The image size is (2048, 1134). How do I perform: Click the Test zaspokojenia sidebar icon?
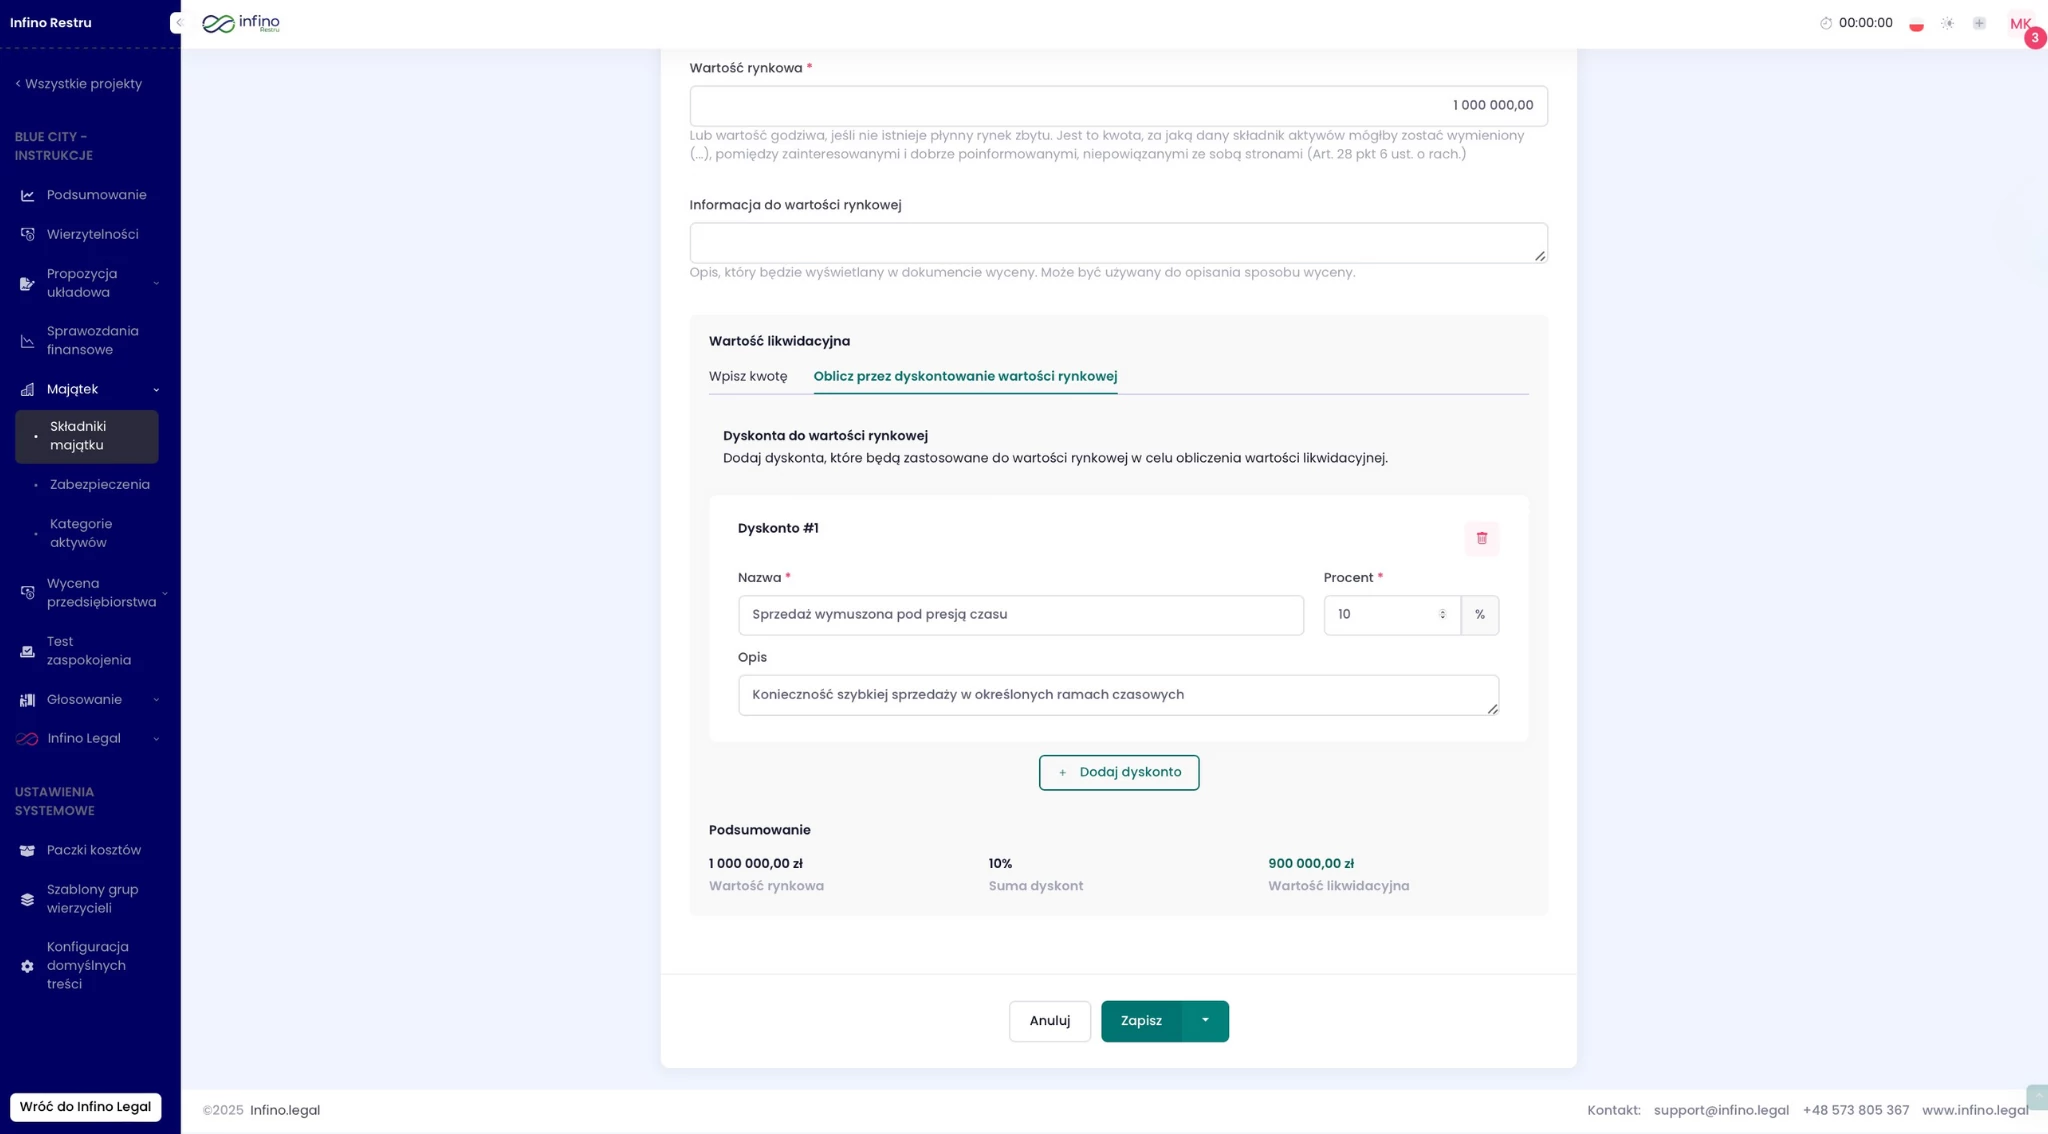click(27, 652)
